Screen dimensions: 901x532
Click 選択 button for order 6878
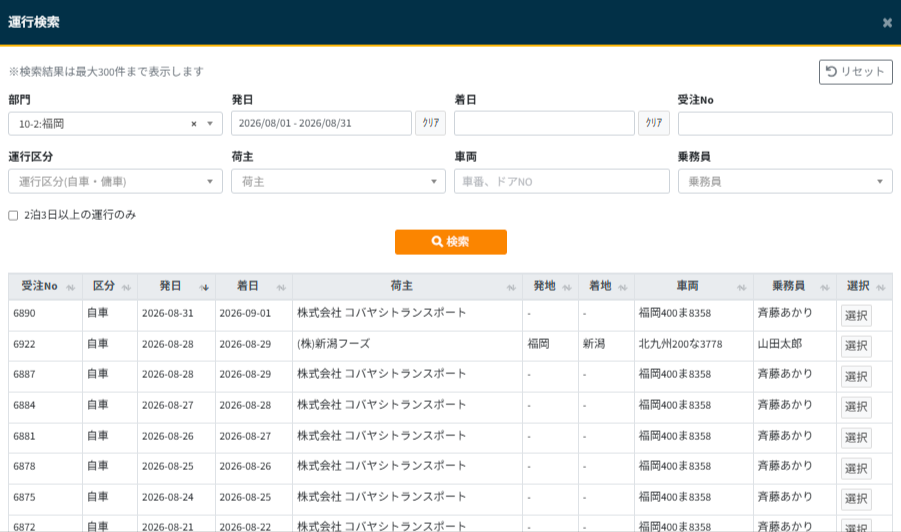[x=856, y=468]
